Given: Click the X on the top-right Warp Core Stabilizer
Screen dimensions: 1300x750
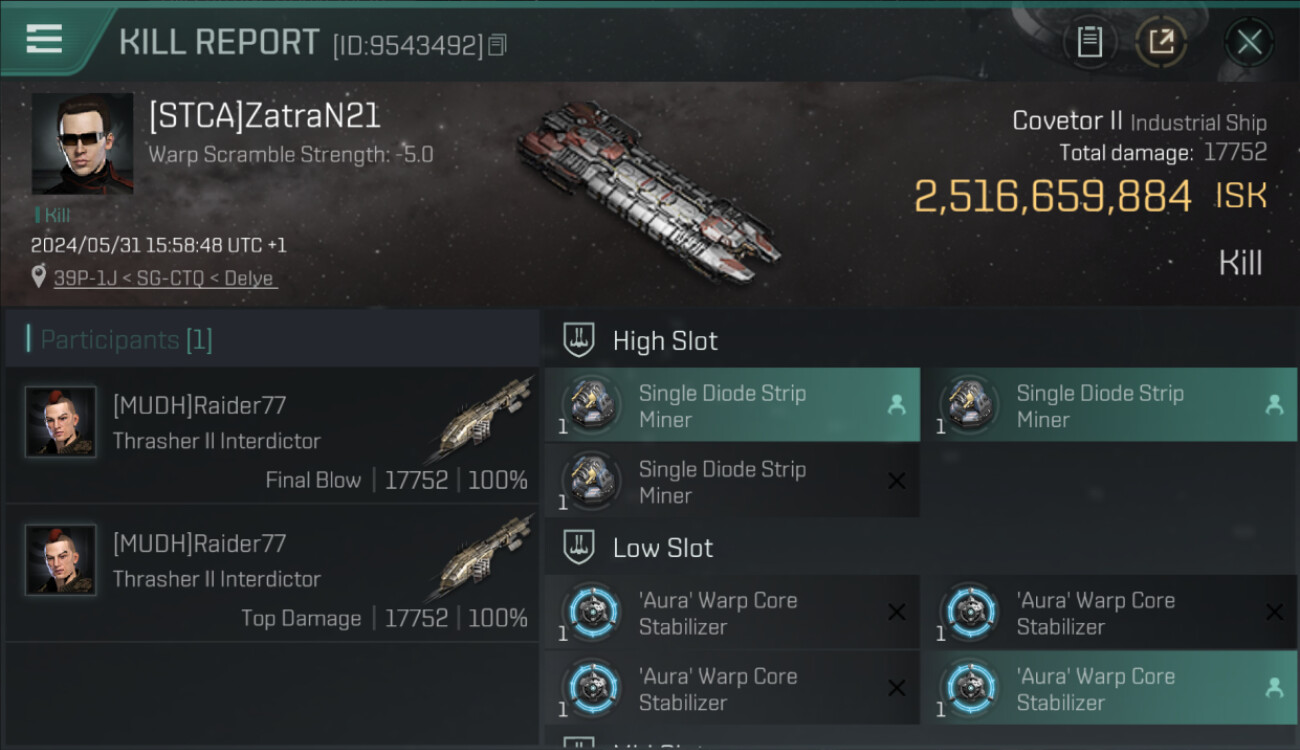Looking at the screenshot, I should pos(1274,612).
